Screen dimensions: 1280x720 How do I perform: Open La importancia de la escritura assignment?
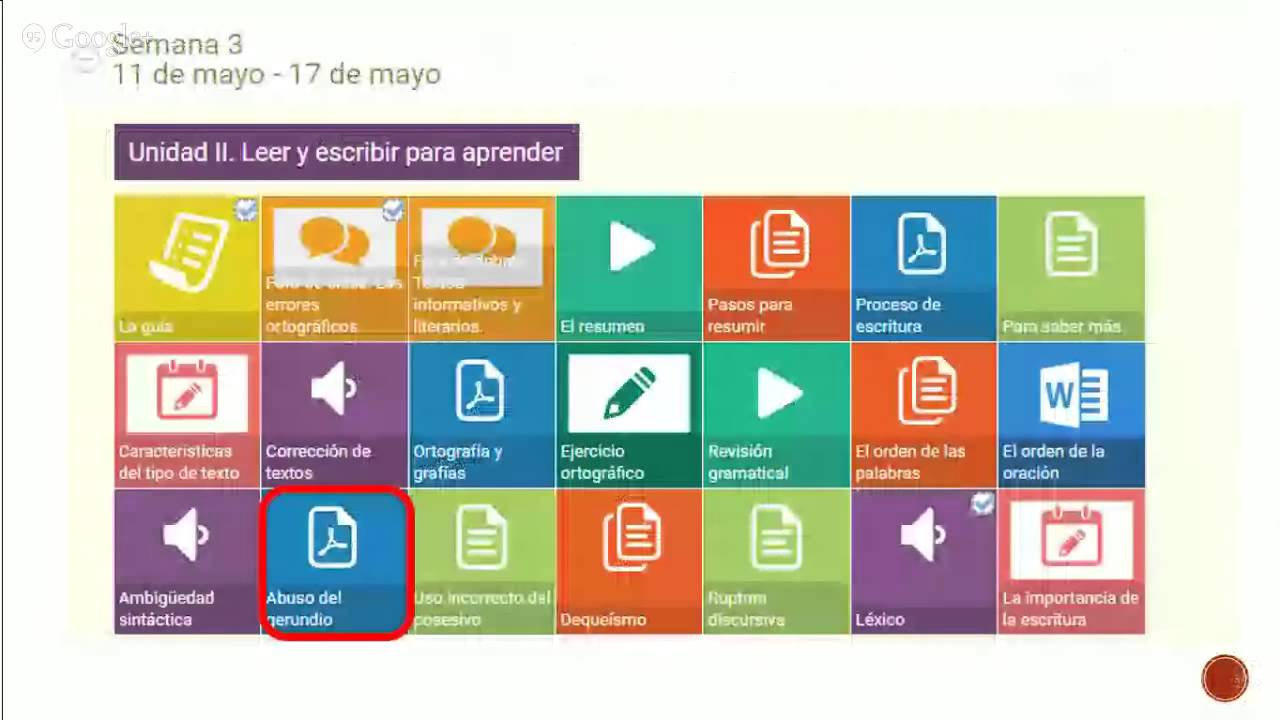click(x=1071, y=562)
